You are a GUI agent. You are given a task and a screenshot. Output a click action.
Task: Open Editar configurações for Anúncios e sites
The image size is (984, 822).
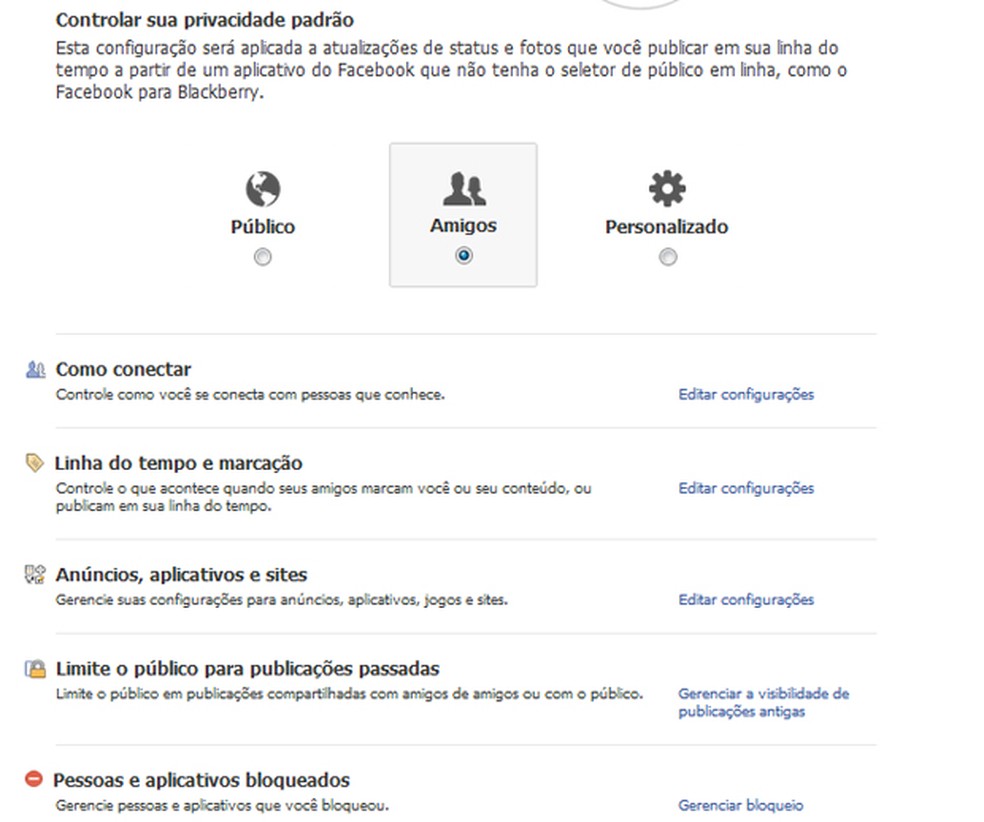click(x=747, y=599)
